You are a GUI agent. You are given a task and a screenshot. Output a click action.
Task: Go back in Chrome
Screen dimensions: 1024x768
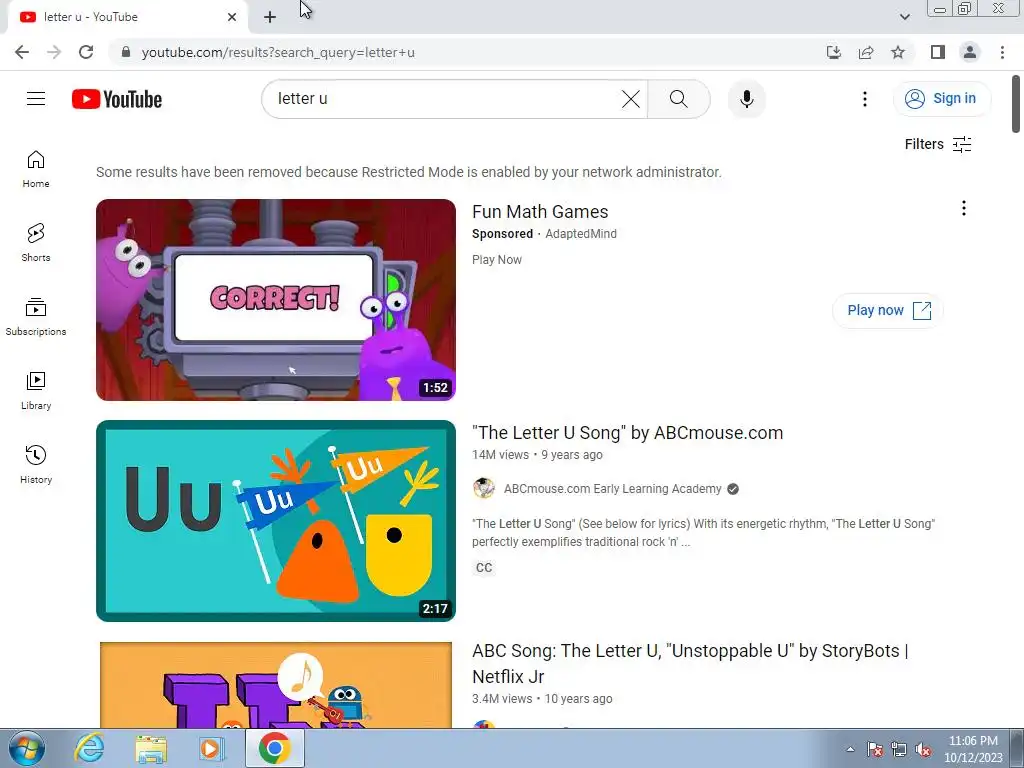(x=22, y=52)
